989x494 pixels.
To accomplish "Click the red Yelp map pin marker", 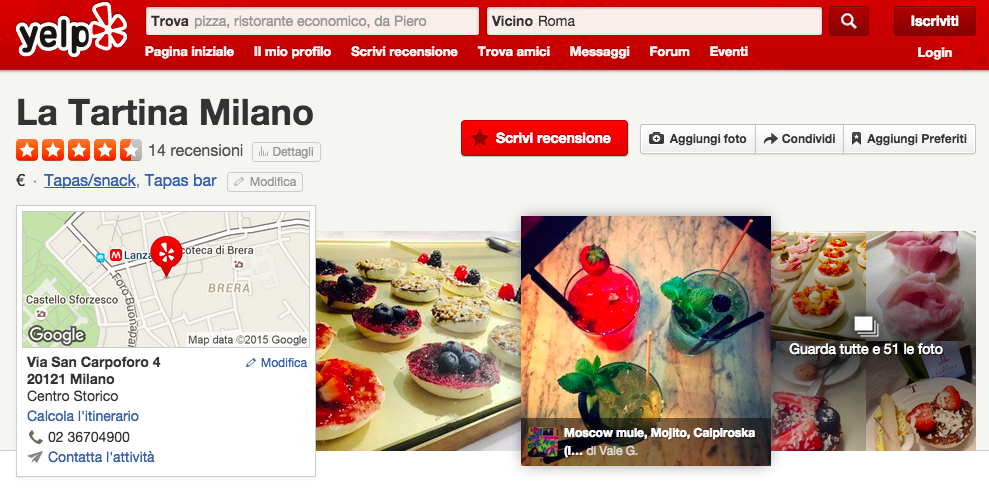I will (167, 256).
